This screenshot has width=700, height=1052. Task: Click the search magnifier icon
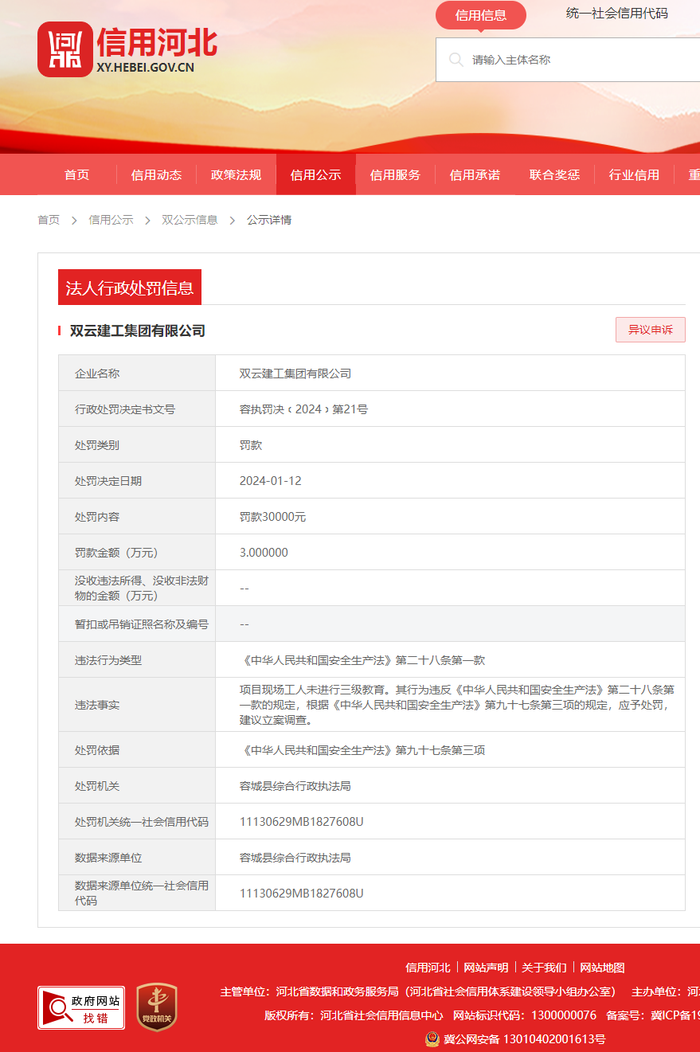456,60
